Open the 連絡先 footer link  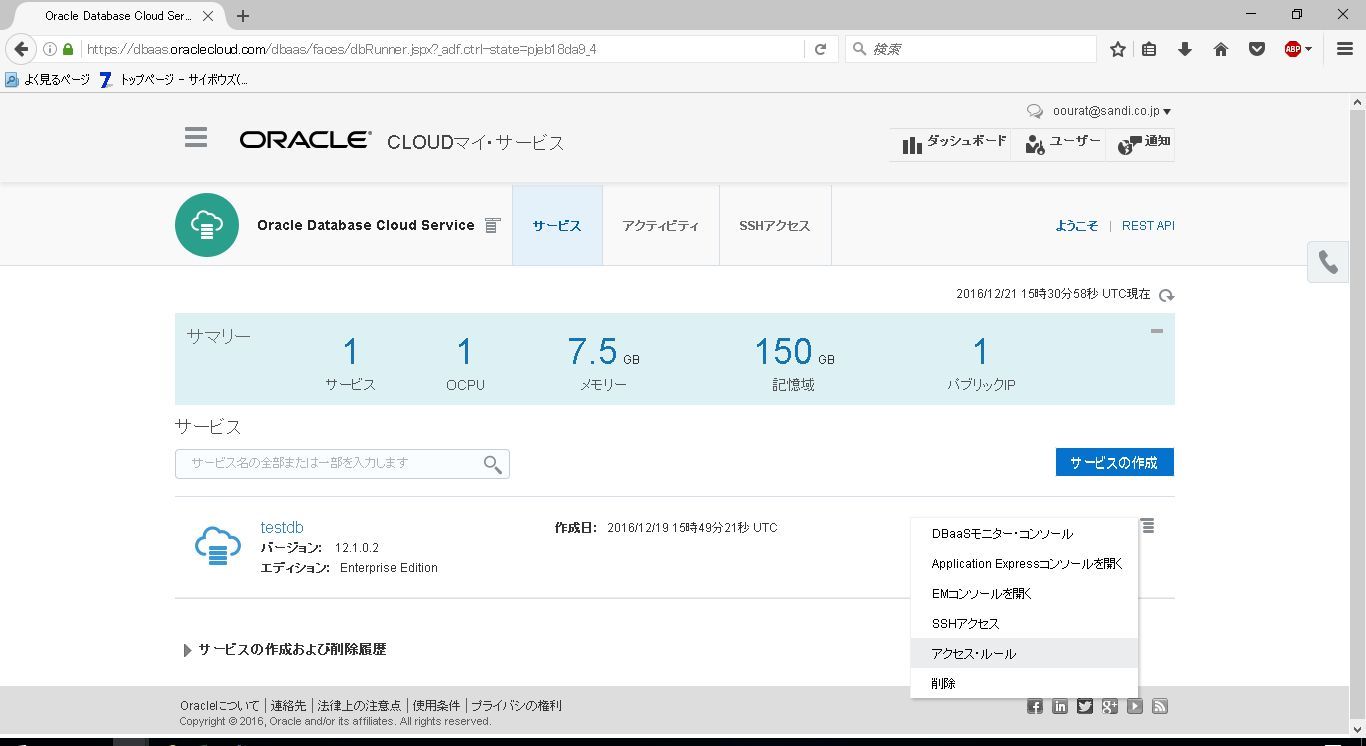[x=288, y=706]
